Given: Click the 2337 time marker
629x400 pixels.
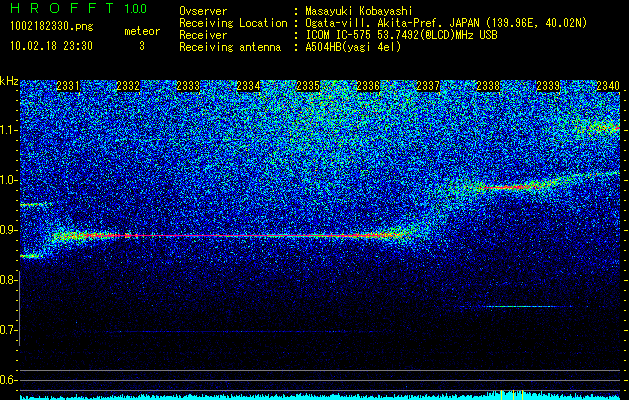Looking at the screenshot, I should pyautogui.click(x=428, y=86).
